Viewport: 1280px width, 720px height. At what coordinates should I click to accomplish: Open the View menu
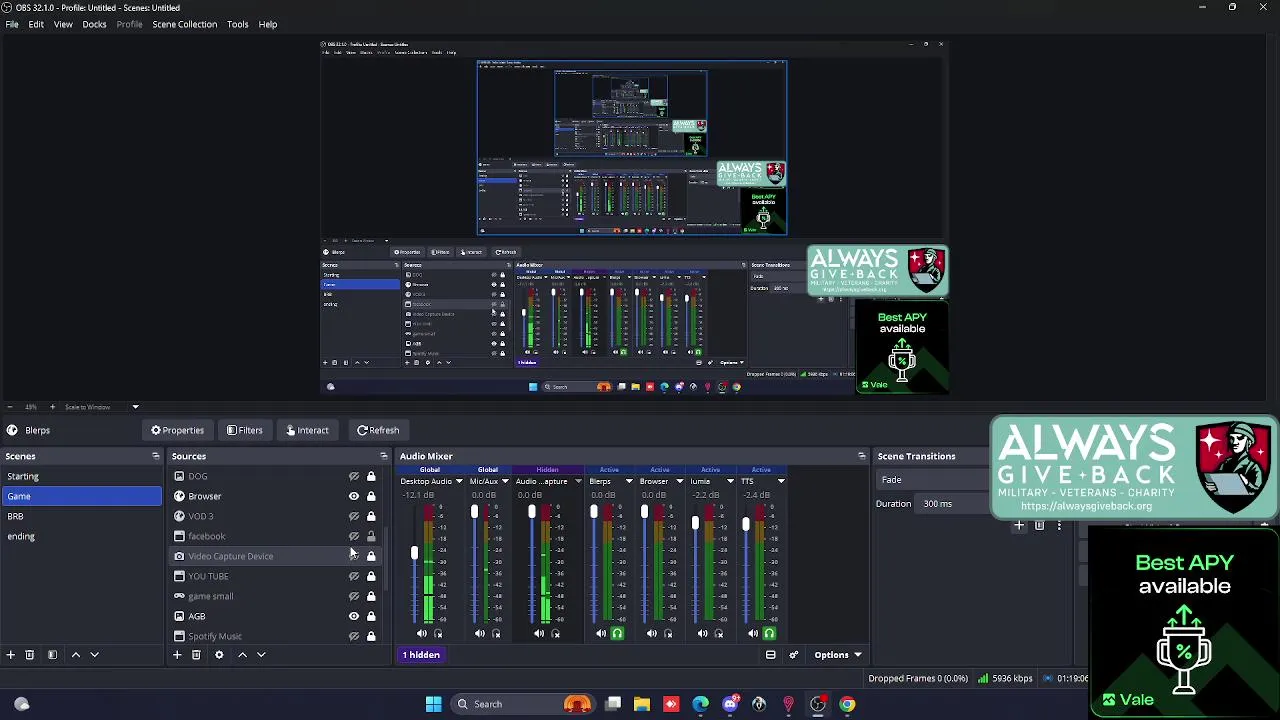[x=63, y=24]
